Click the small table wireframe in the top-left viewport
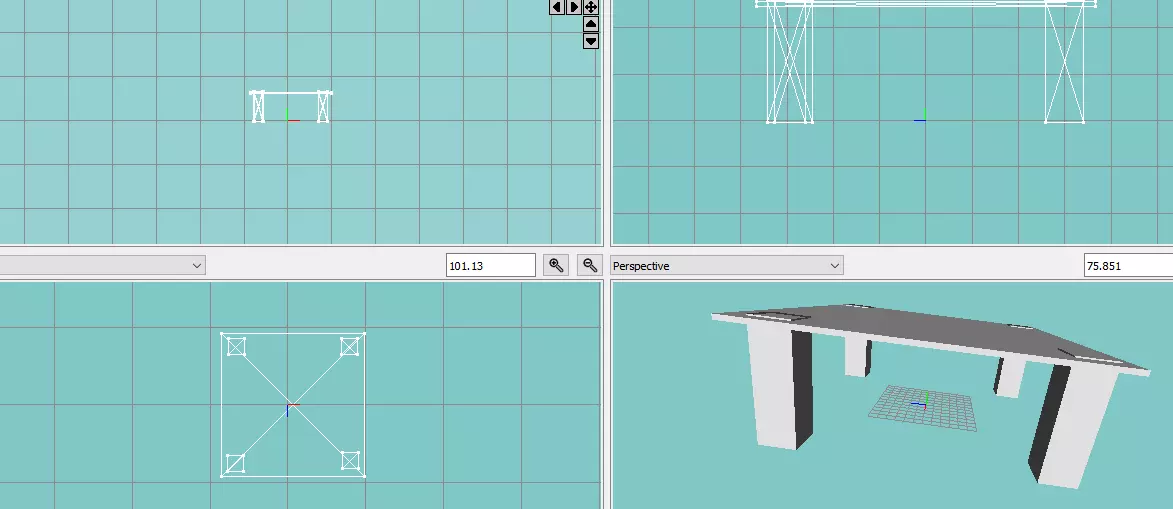Screen dimensions: 1173x509 click(x=290, y=107)
